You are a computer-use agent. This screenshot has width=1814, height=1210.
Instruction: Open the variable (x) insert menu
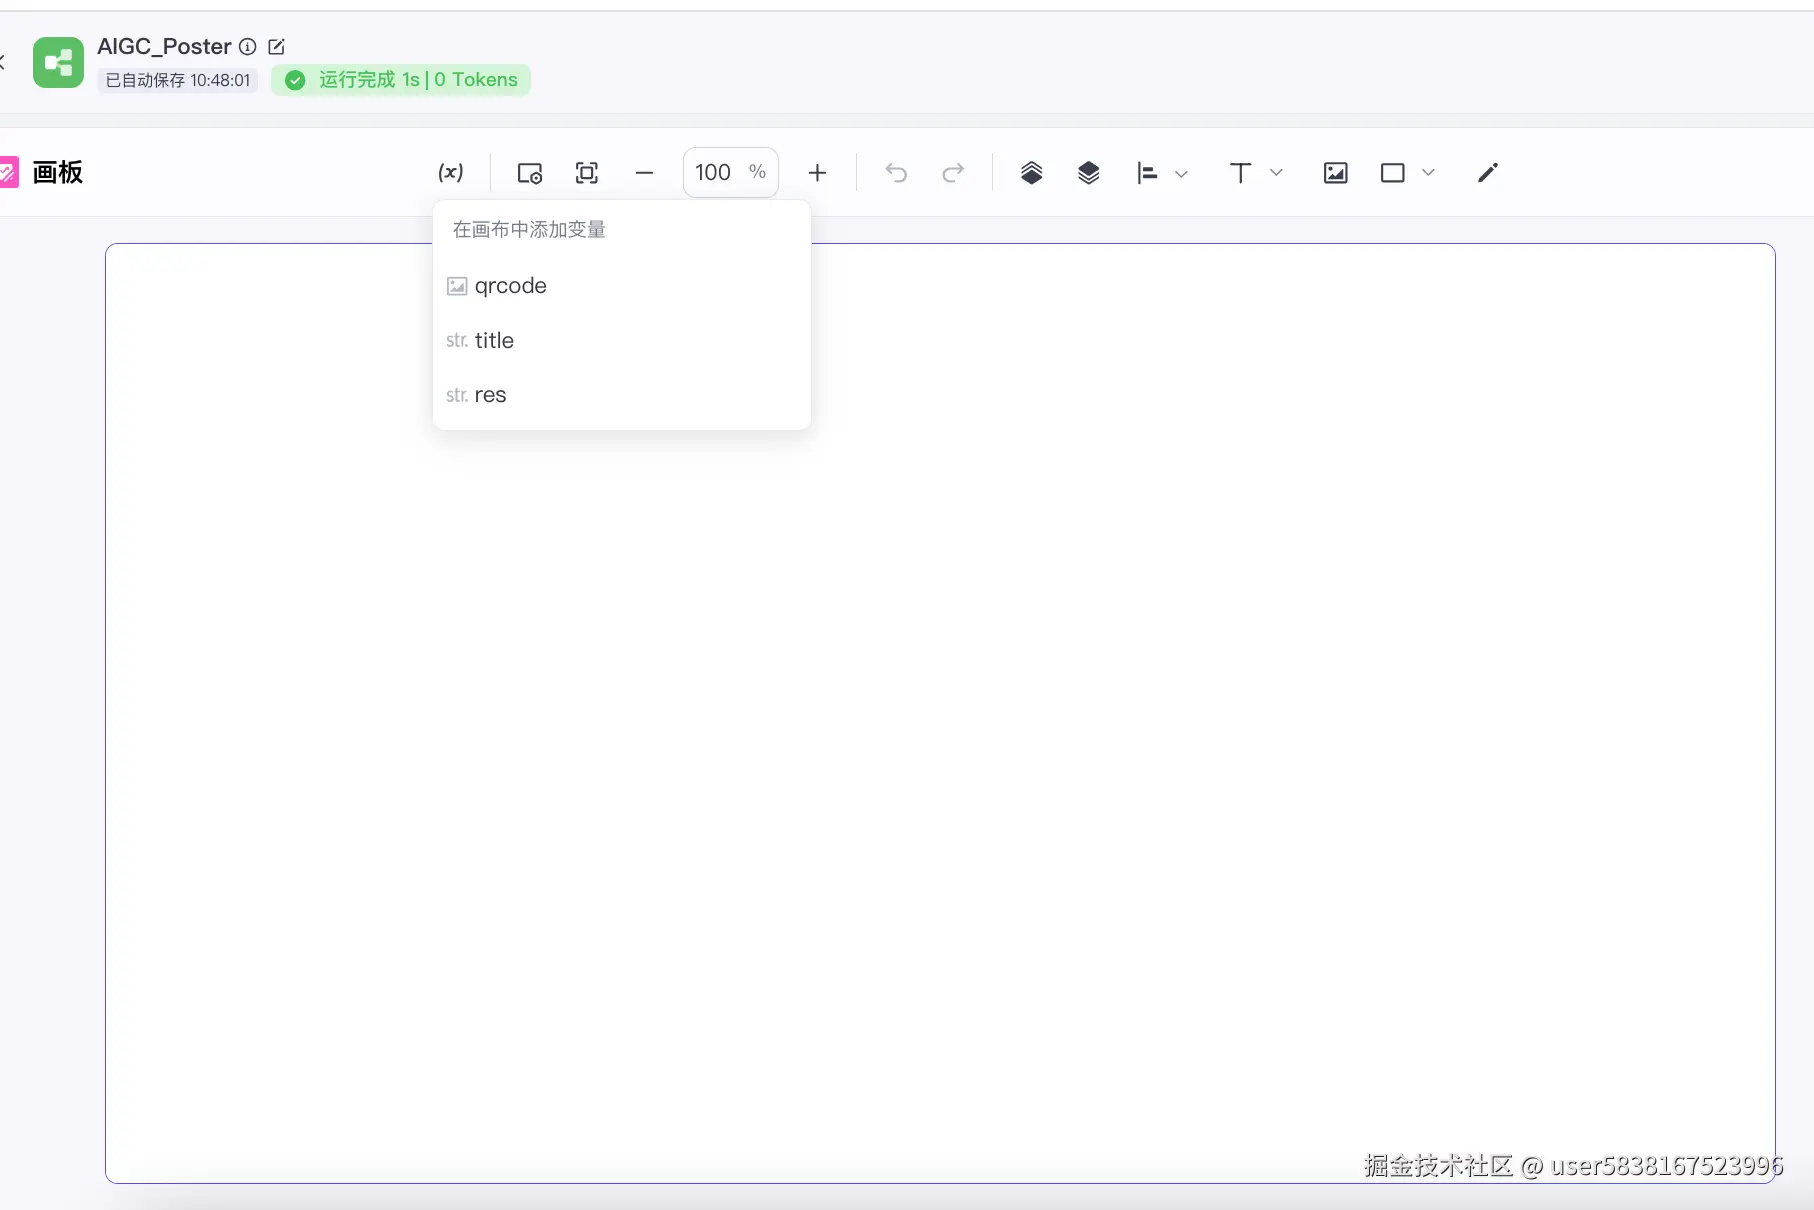(451, 173)
